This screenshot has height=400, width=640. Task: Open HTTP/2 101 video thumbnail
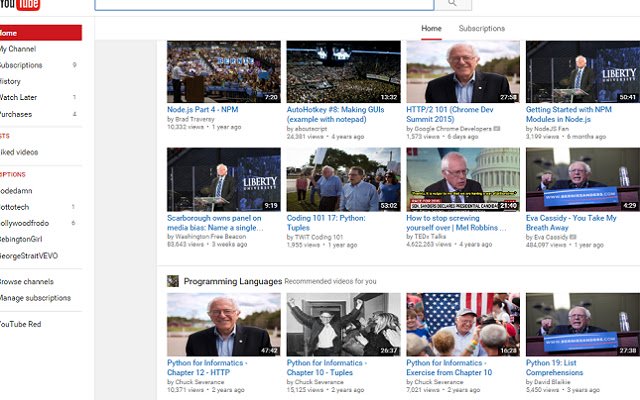[463, 71]
